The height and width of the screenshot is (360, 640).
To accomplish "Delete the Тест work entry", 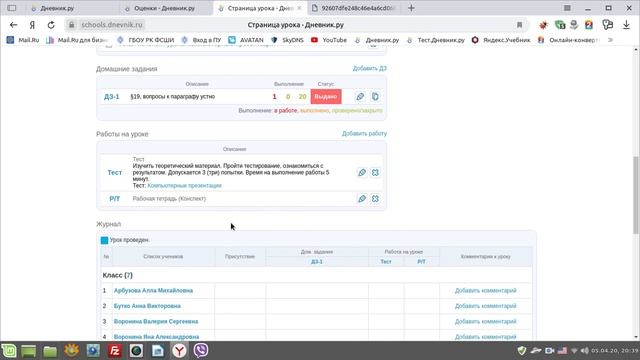I will pos(375,173).
